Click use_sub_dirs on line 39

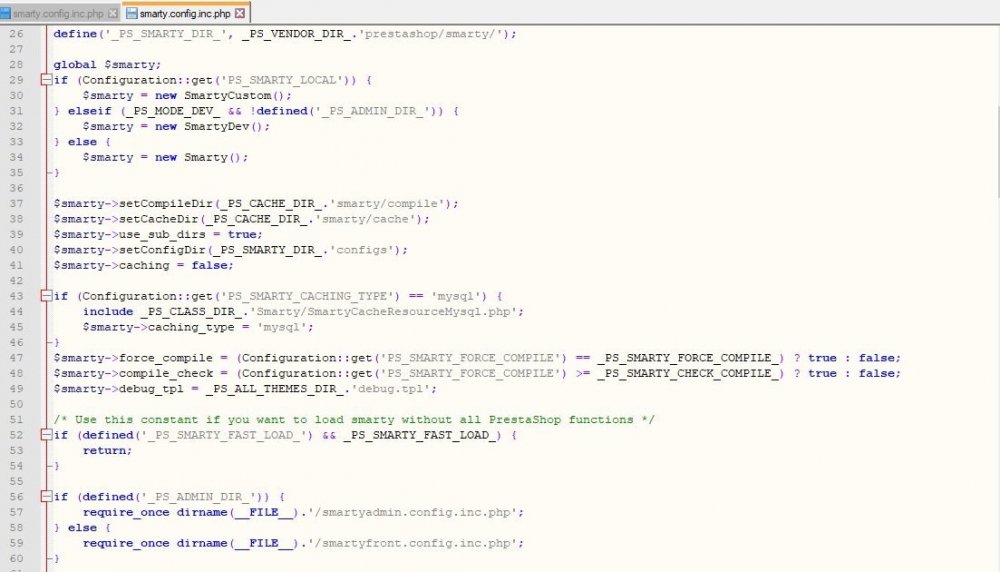[x=162, y=234]
